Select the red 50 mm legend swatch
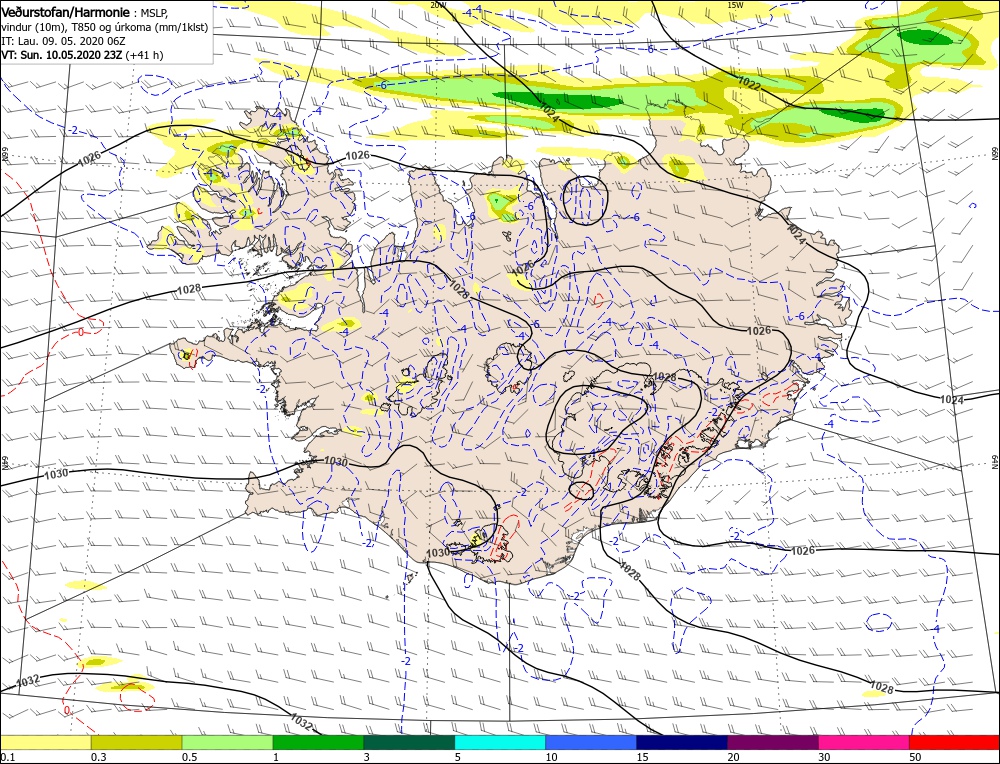The height and width of the screenshot is (764, 1000). 954,742
